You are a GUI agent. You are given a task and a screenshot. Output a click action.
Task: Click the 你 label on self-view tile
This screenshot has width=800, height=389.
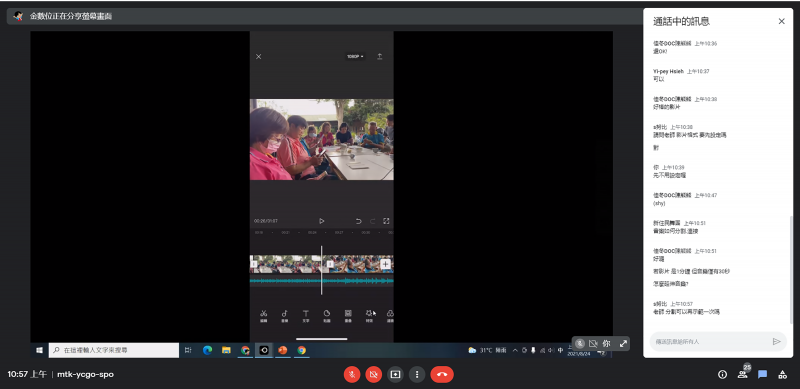[606, 344]
